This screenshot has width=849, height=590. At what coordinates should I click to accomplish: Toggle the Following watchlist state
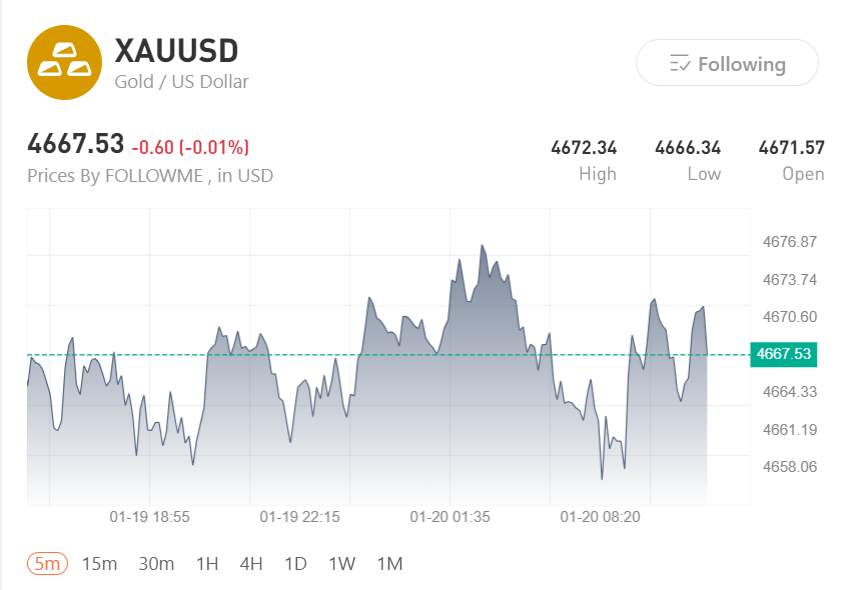pyautogui.click(x=727, y=63)
